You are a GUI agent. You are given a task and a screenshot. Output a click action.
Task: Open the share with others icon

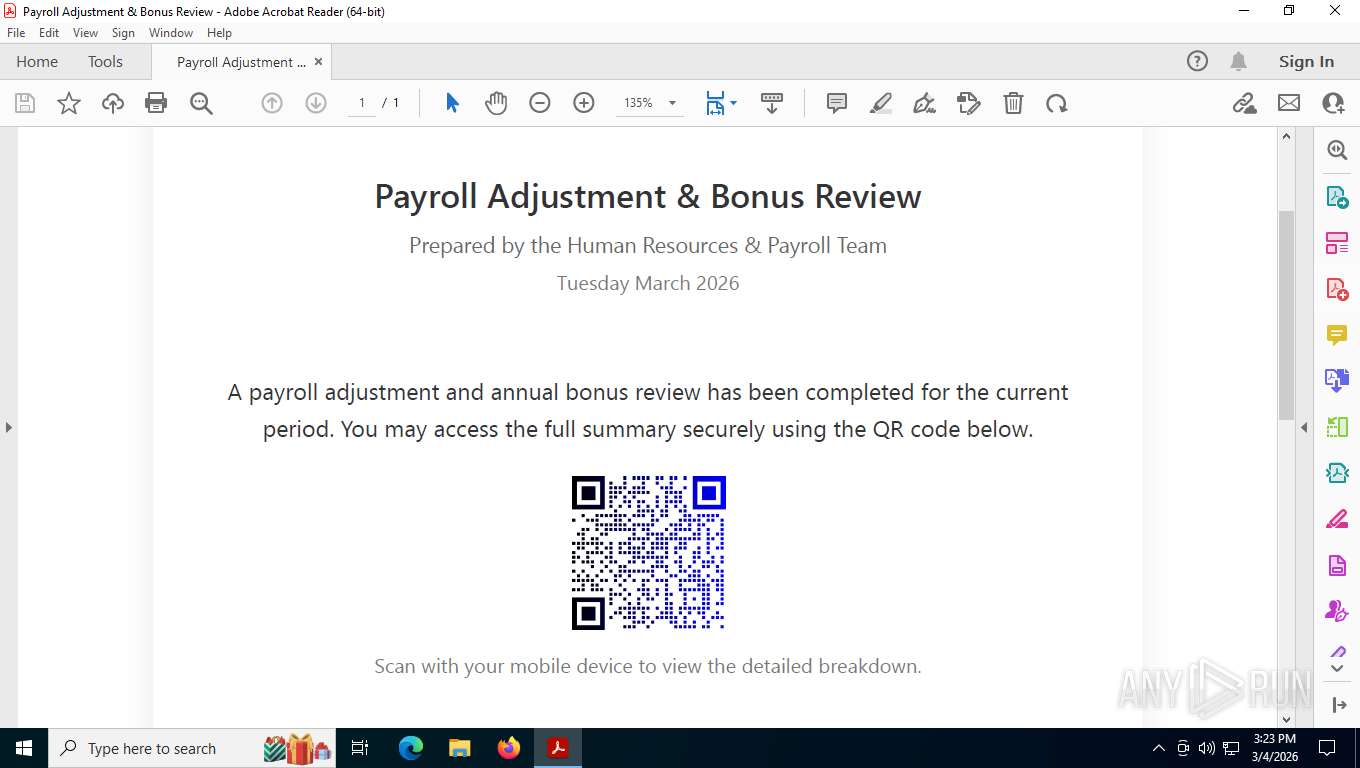(1333, 103)
